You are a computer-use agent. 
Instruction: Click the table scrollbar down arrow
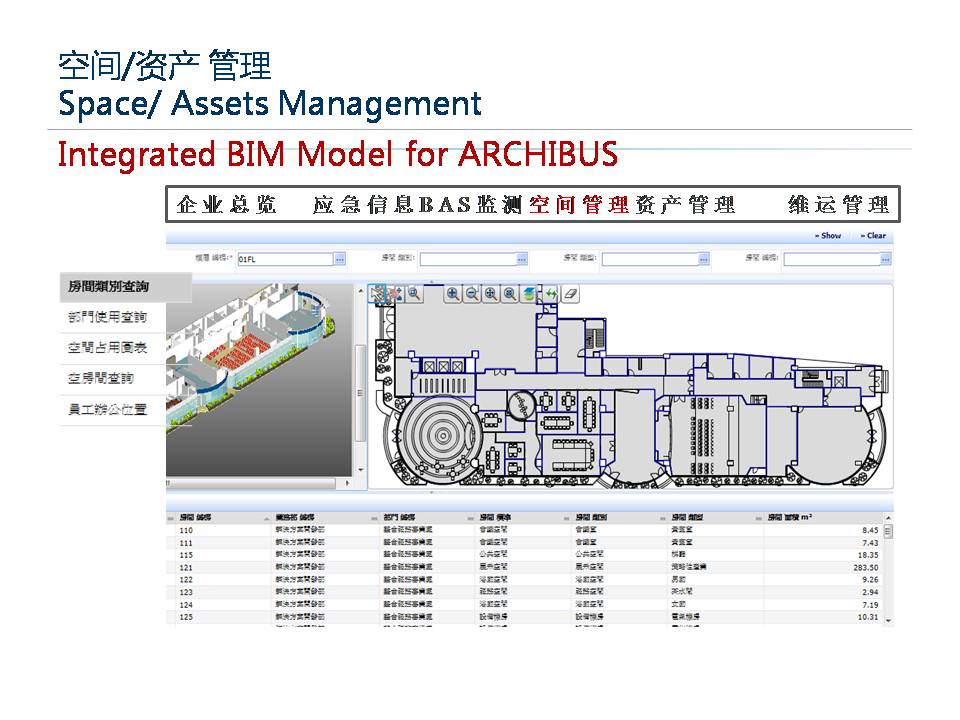click(888, 621)
